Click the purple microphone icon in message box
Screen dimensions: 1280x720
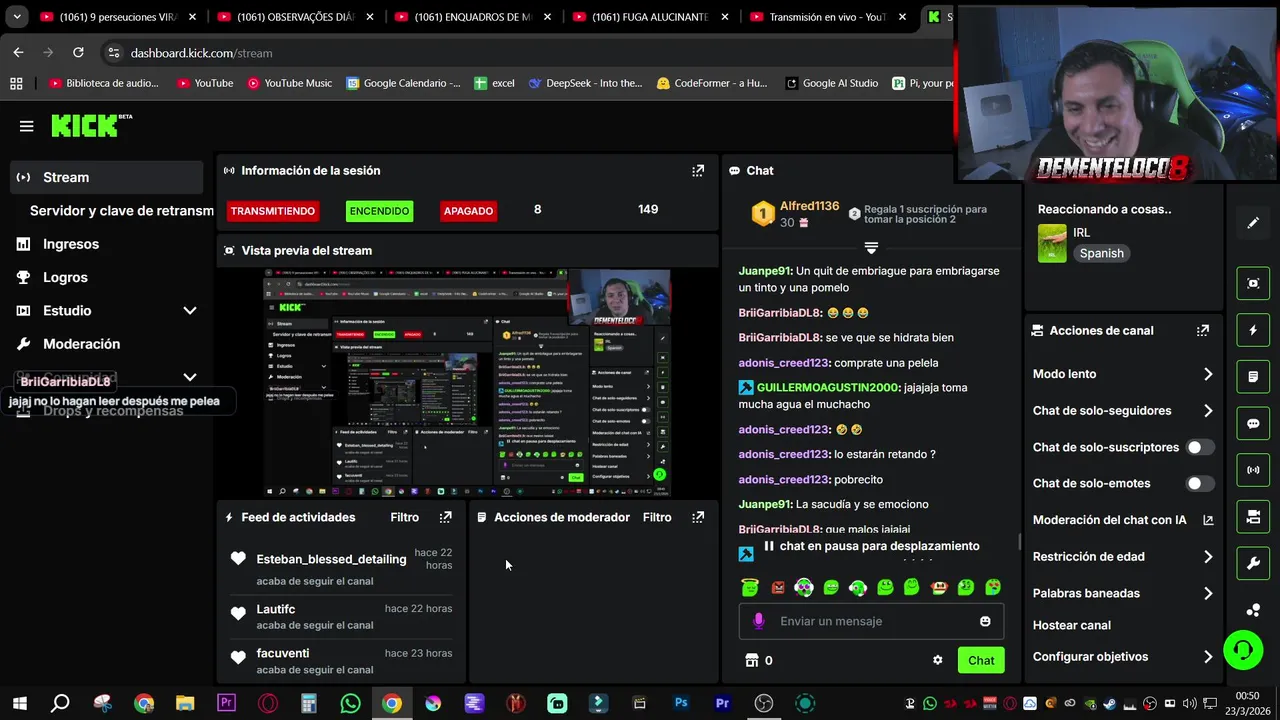coord(758,621)
